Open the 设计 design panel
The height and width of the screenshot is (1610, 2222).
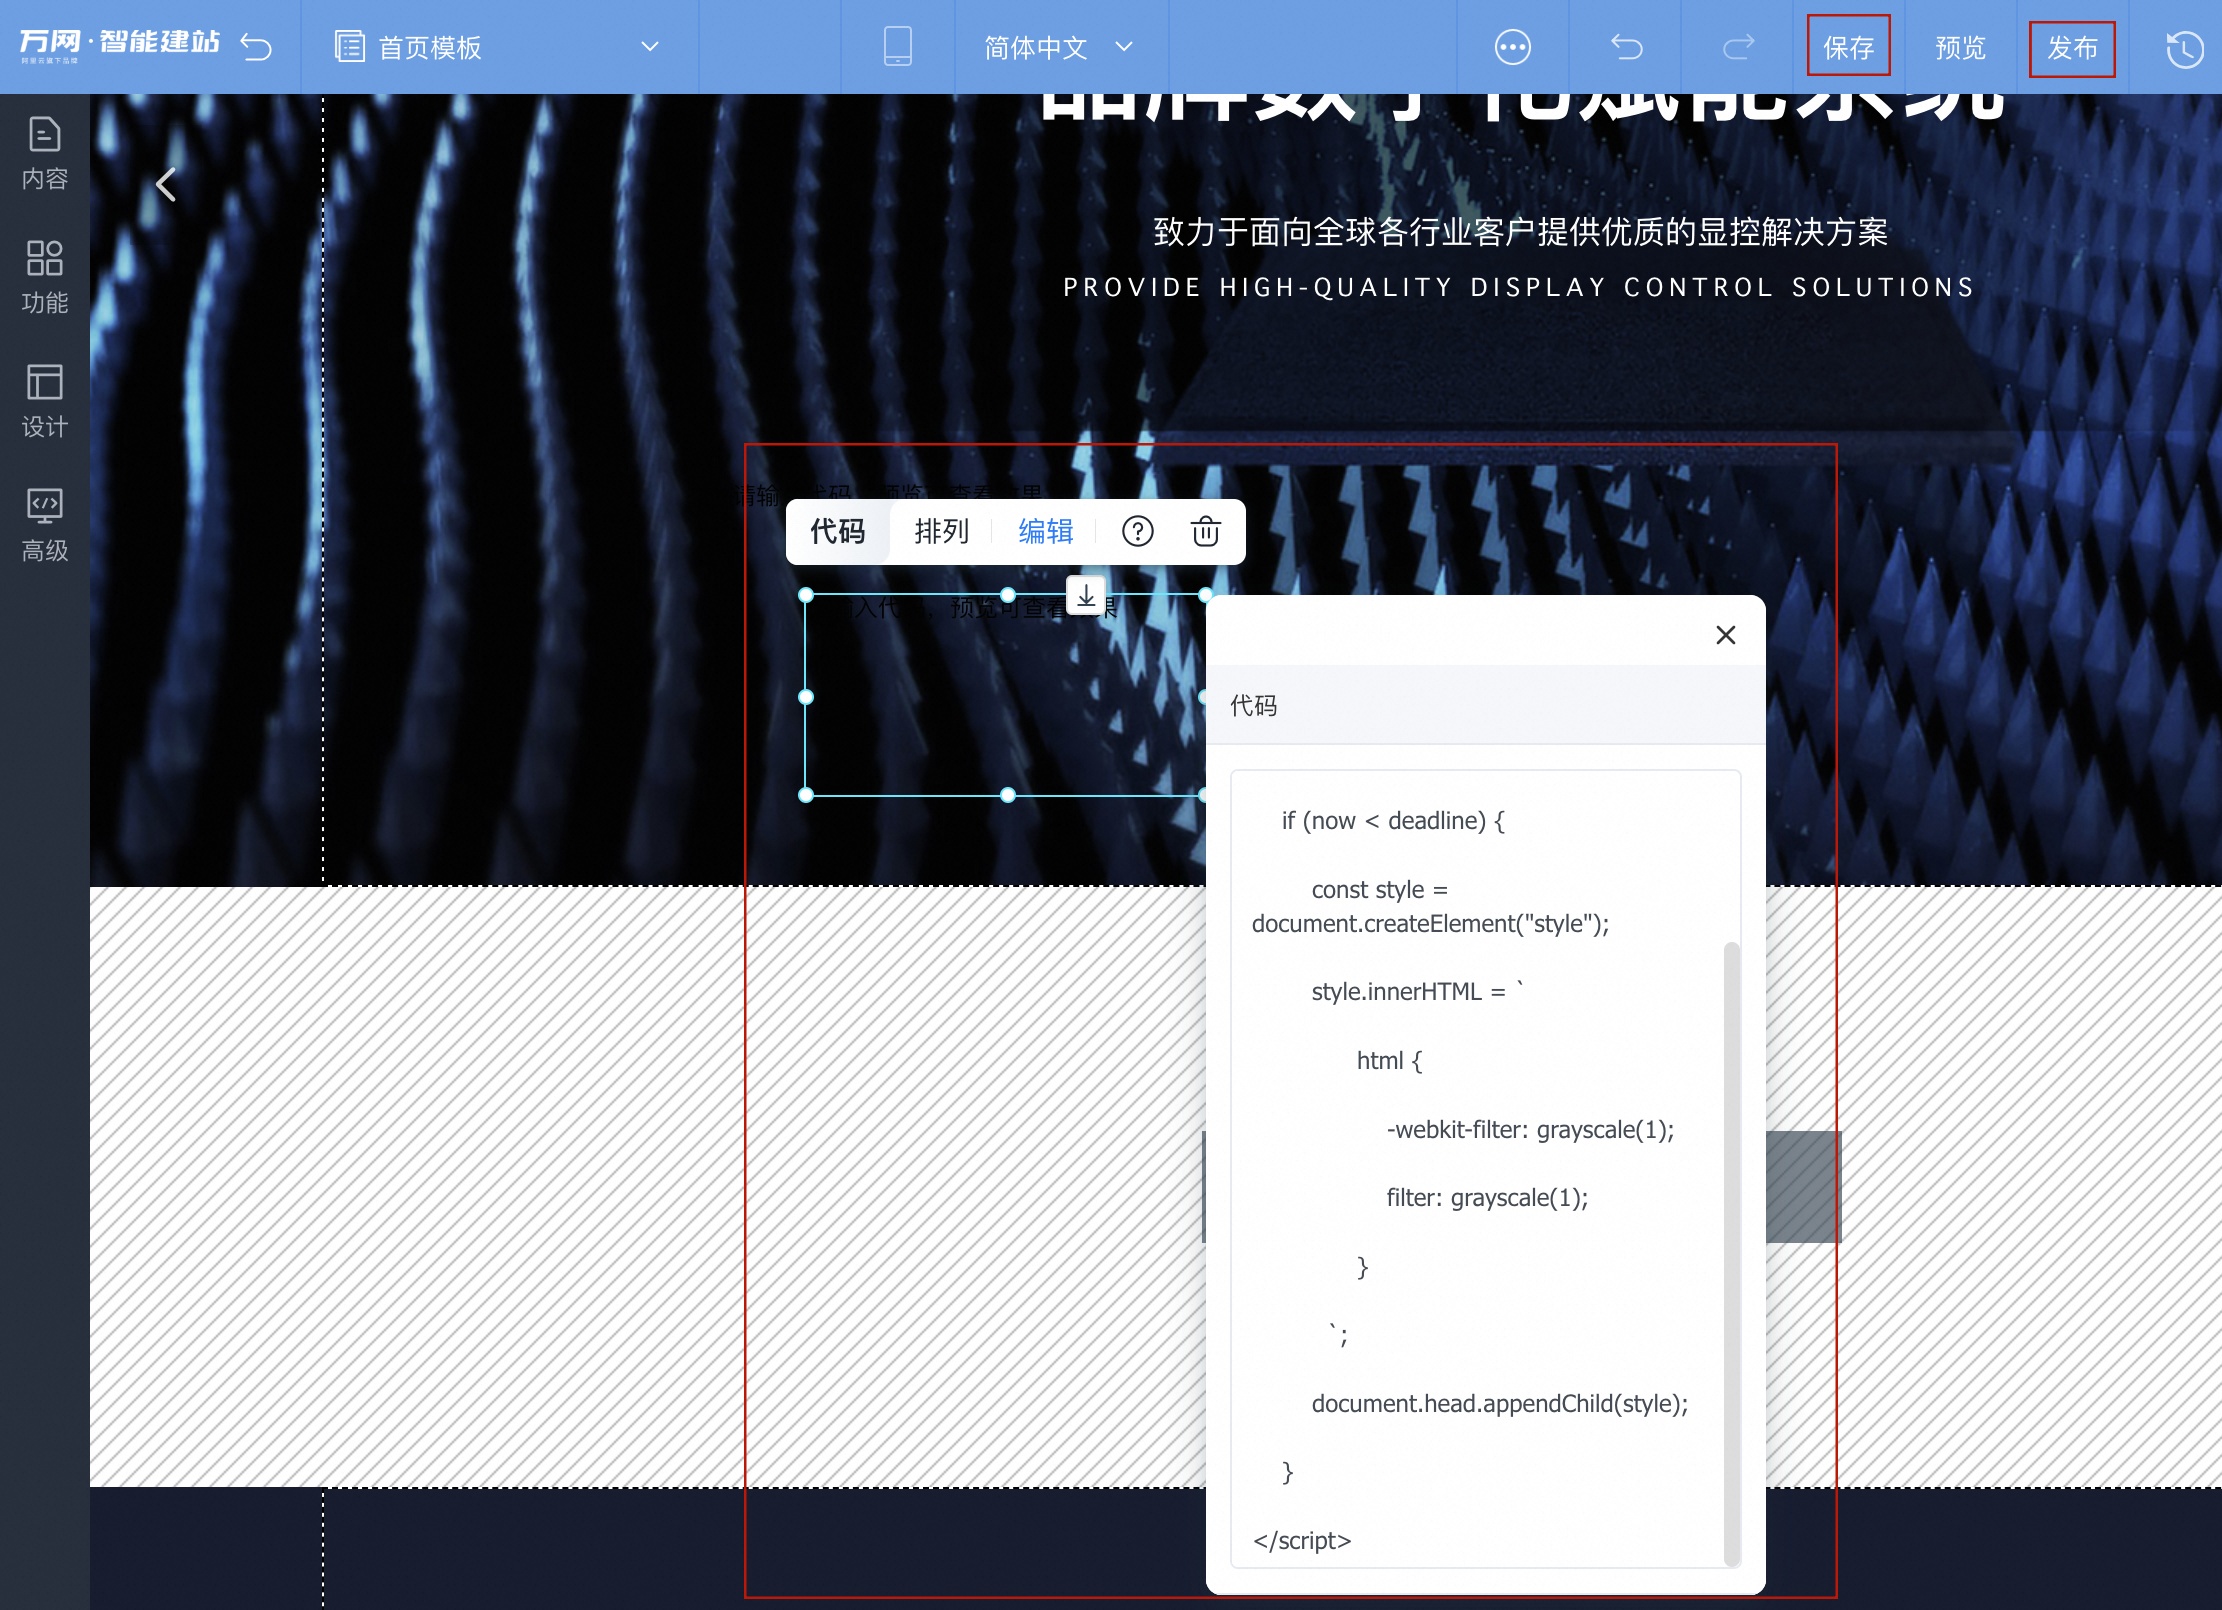pyautogui.click(x=45, y=401)
